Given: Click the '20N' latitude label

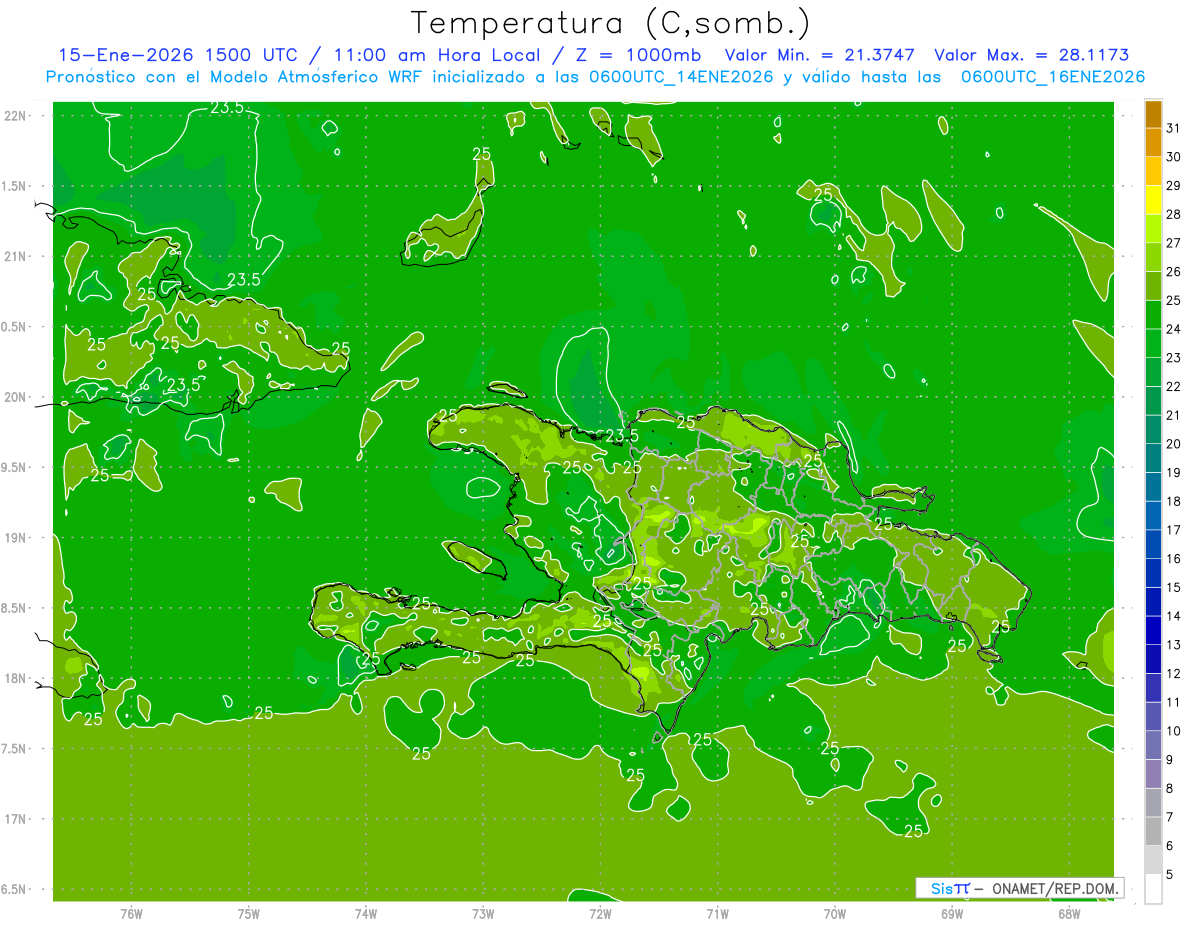Looking at the screenshot, I should tap(17, 398).
